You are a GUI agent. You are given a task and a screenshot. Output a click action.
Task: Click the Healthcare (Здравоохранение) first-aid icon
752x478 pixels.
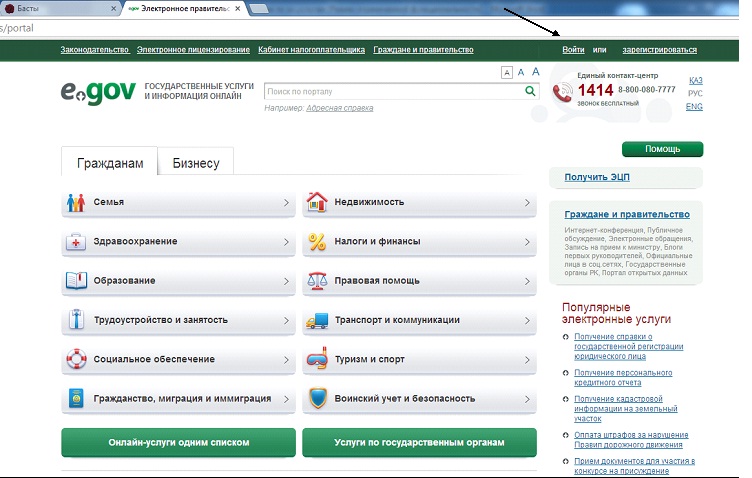pyautogui.click(x=77, y=242)
